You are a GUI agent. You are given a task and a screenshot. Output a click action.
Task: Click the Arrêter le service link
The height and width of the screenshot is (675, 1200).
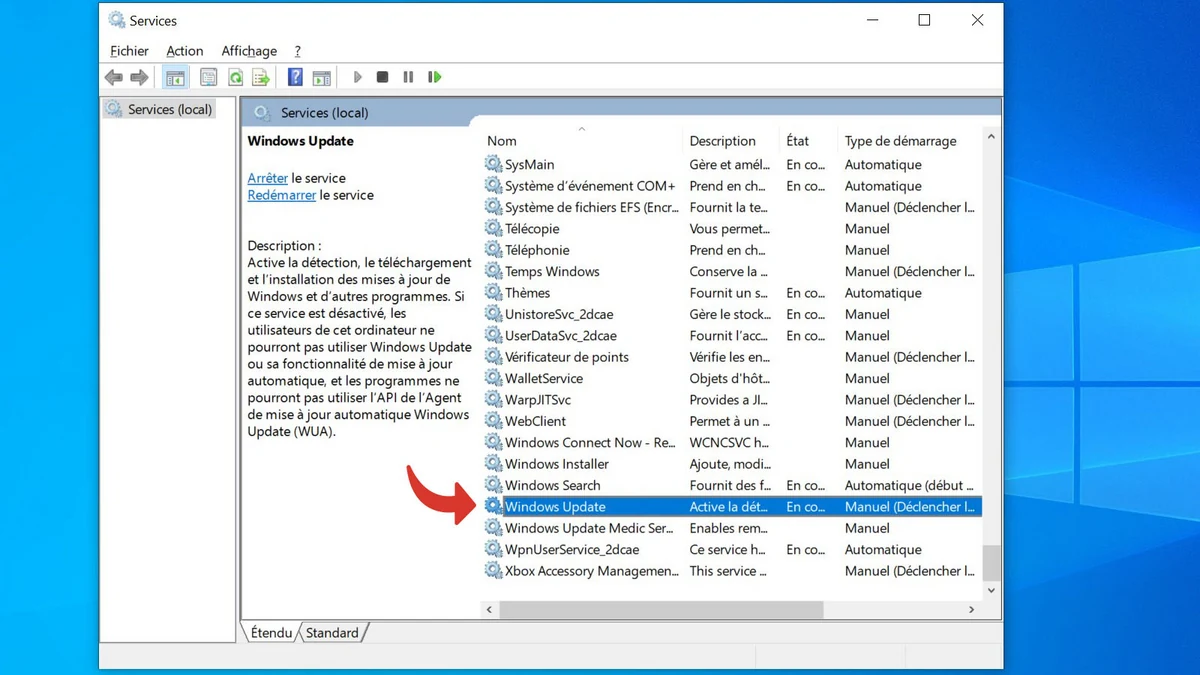pos(267,178)
